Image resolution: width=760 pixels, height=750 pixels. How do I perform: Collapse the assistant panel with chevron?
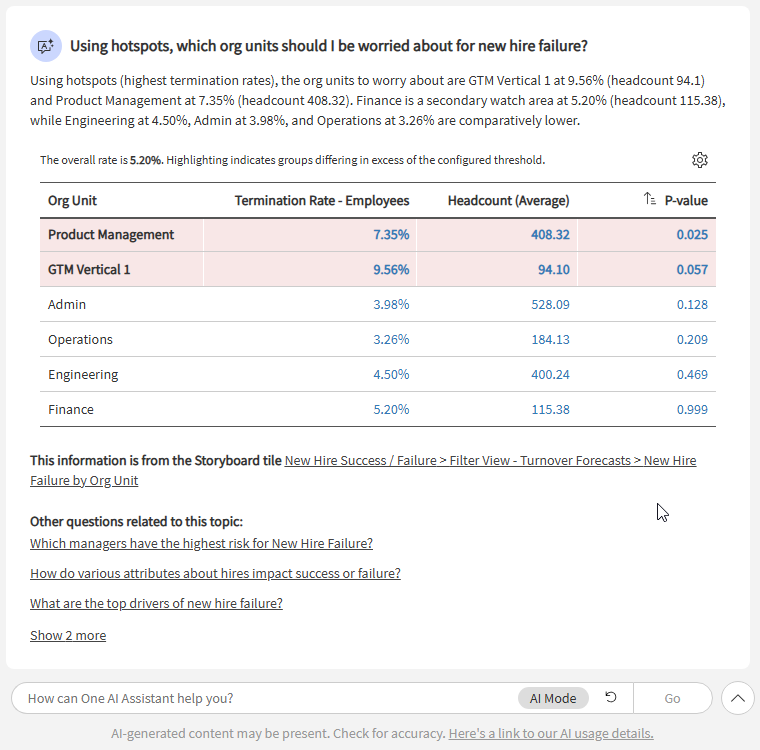[x=737, y=698]
